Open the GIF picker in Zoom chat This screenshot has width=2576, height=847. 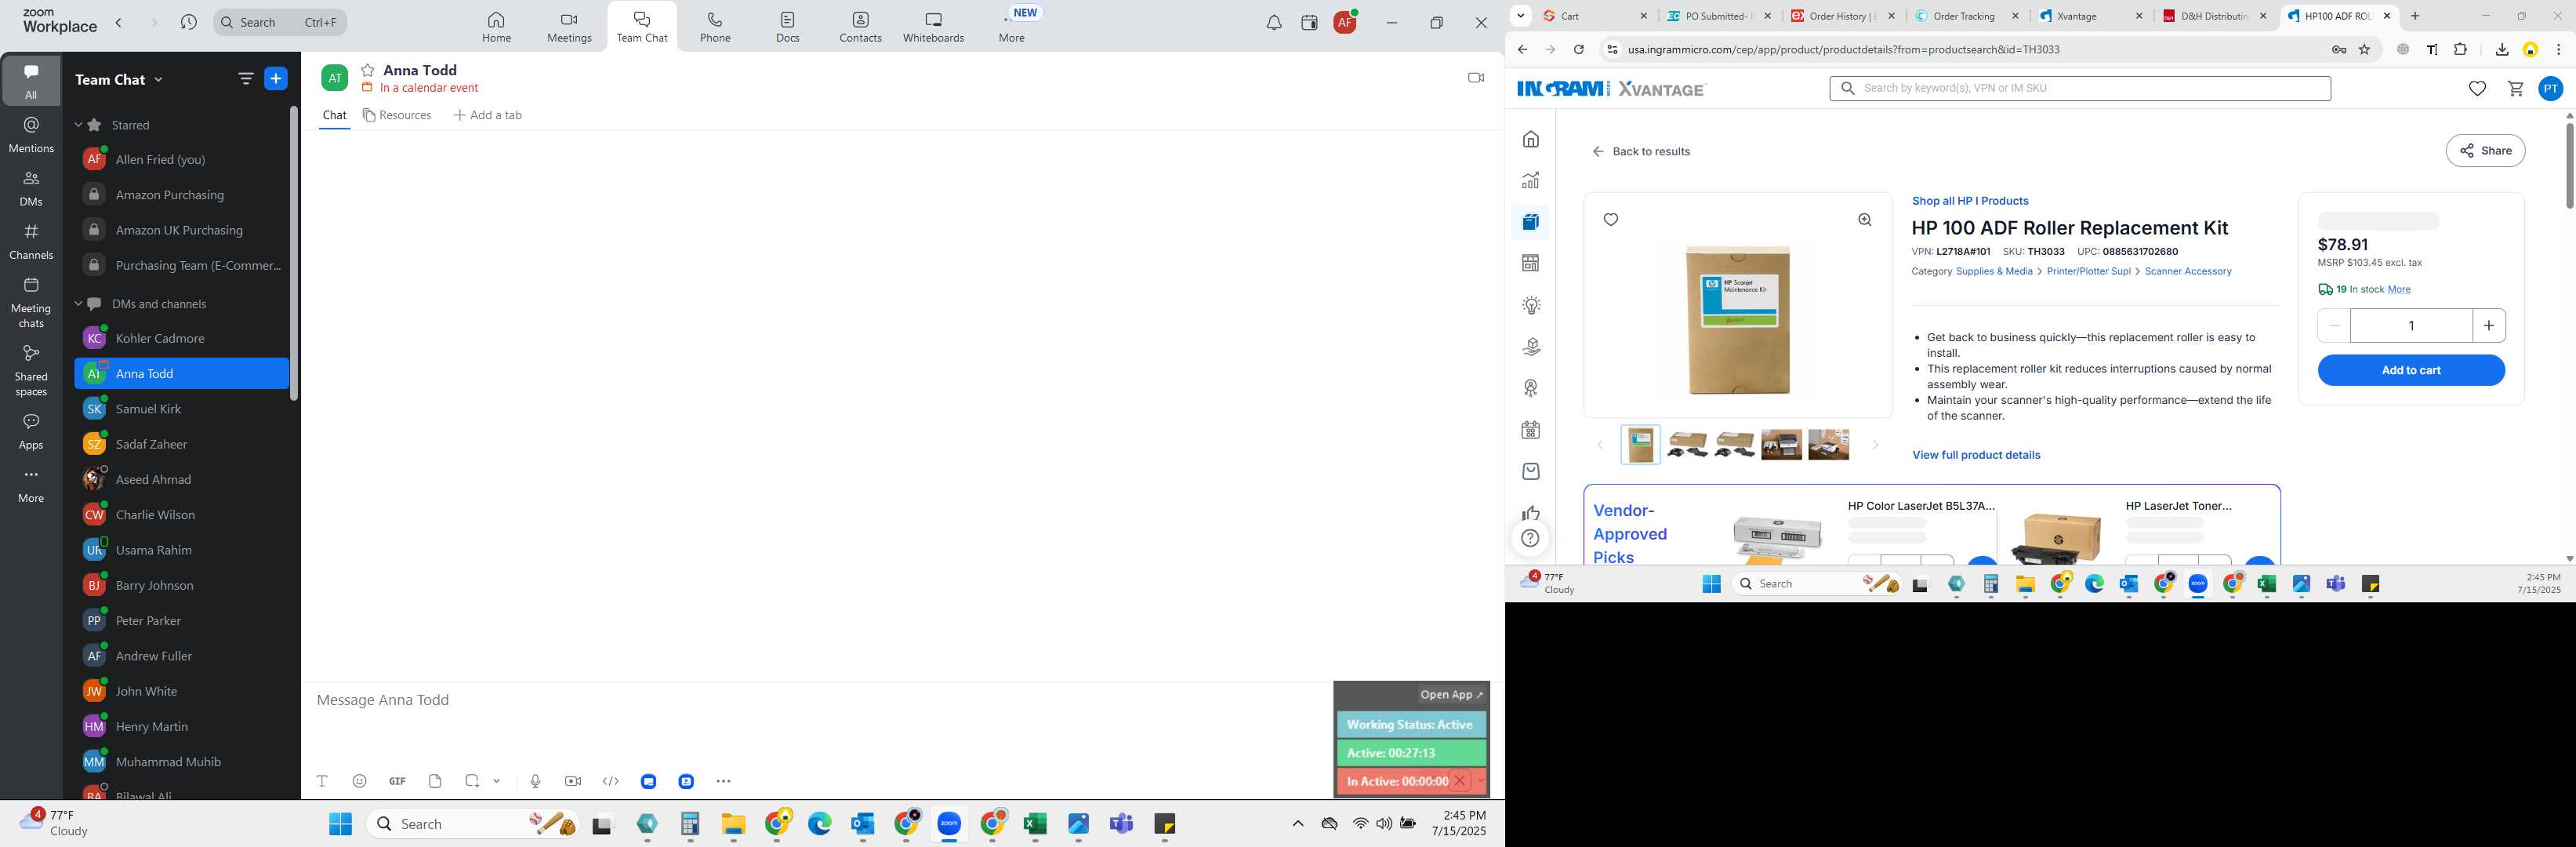click(x=397, y=781)
